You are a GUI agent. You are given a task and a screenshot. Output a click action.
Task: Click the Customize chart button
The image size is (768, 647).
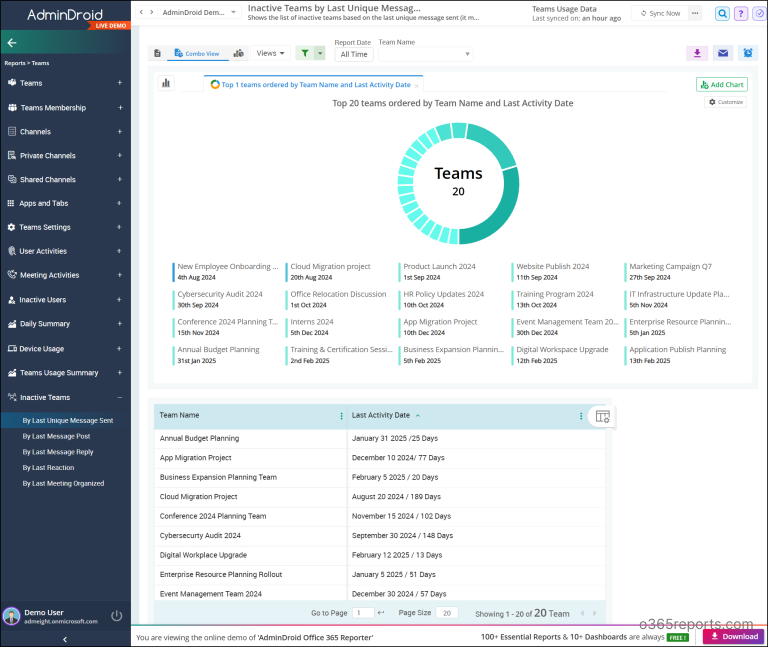pos(726,102)
